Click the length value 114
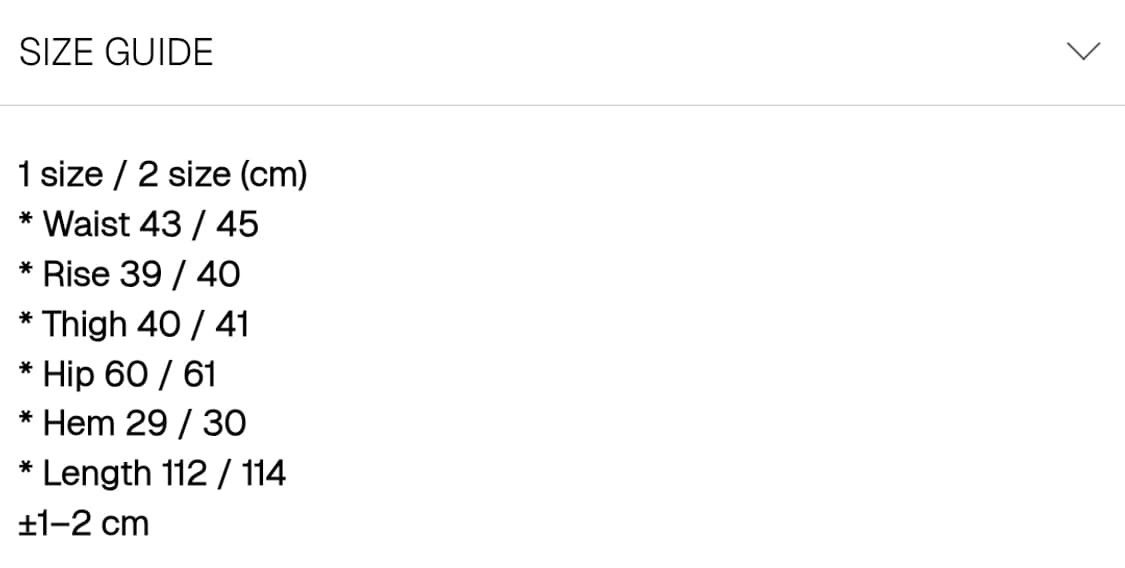This screenshot has width=1125, height=568. (263, 473)
